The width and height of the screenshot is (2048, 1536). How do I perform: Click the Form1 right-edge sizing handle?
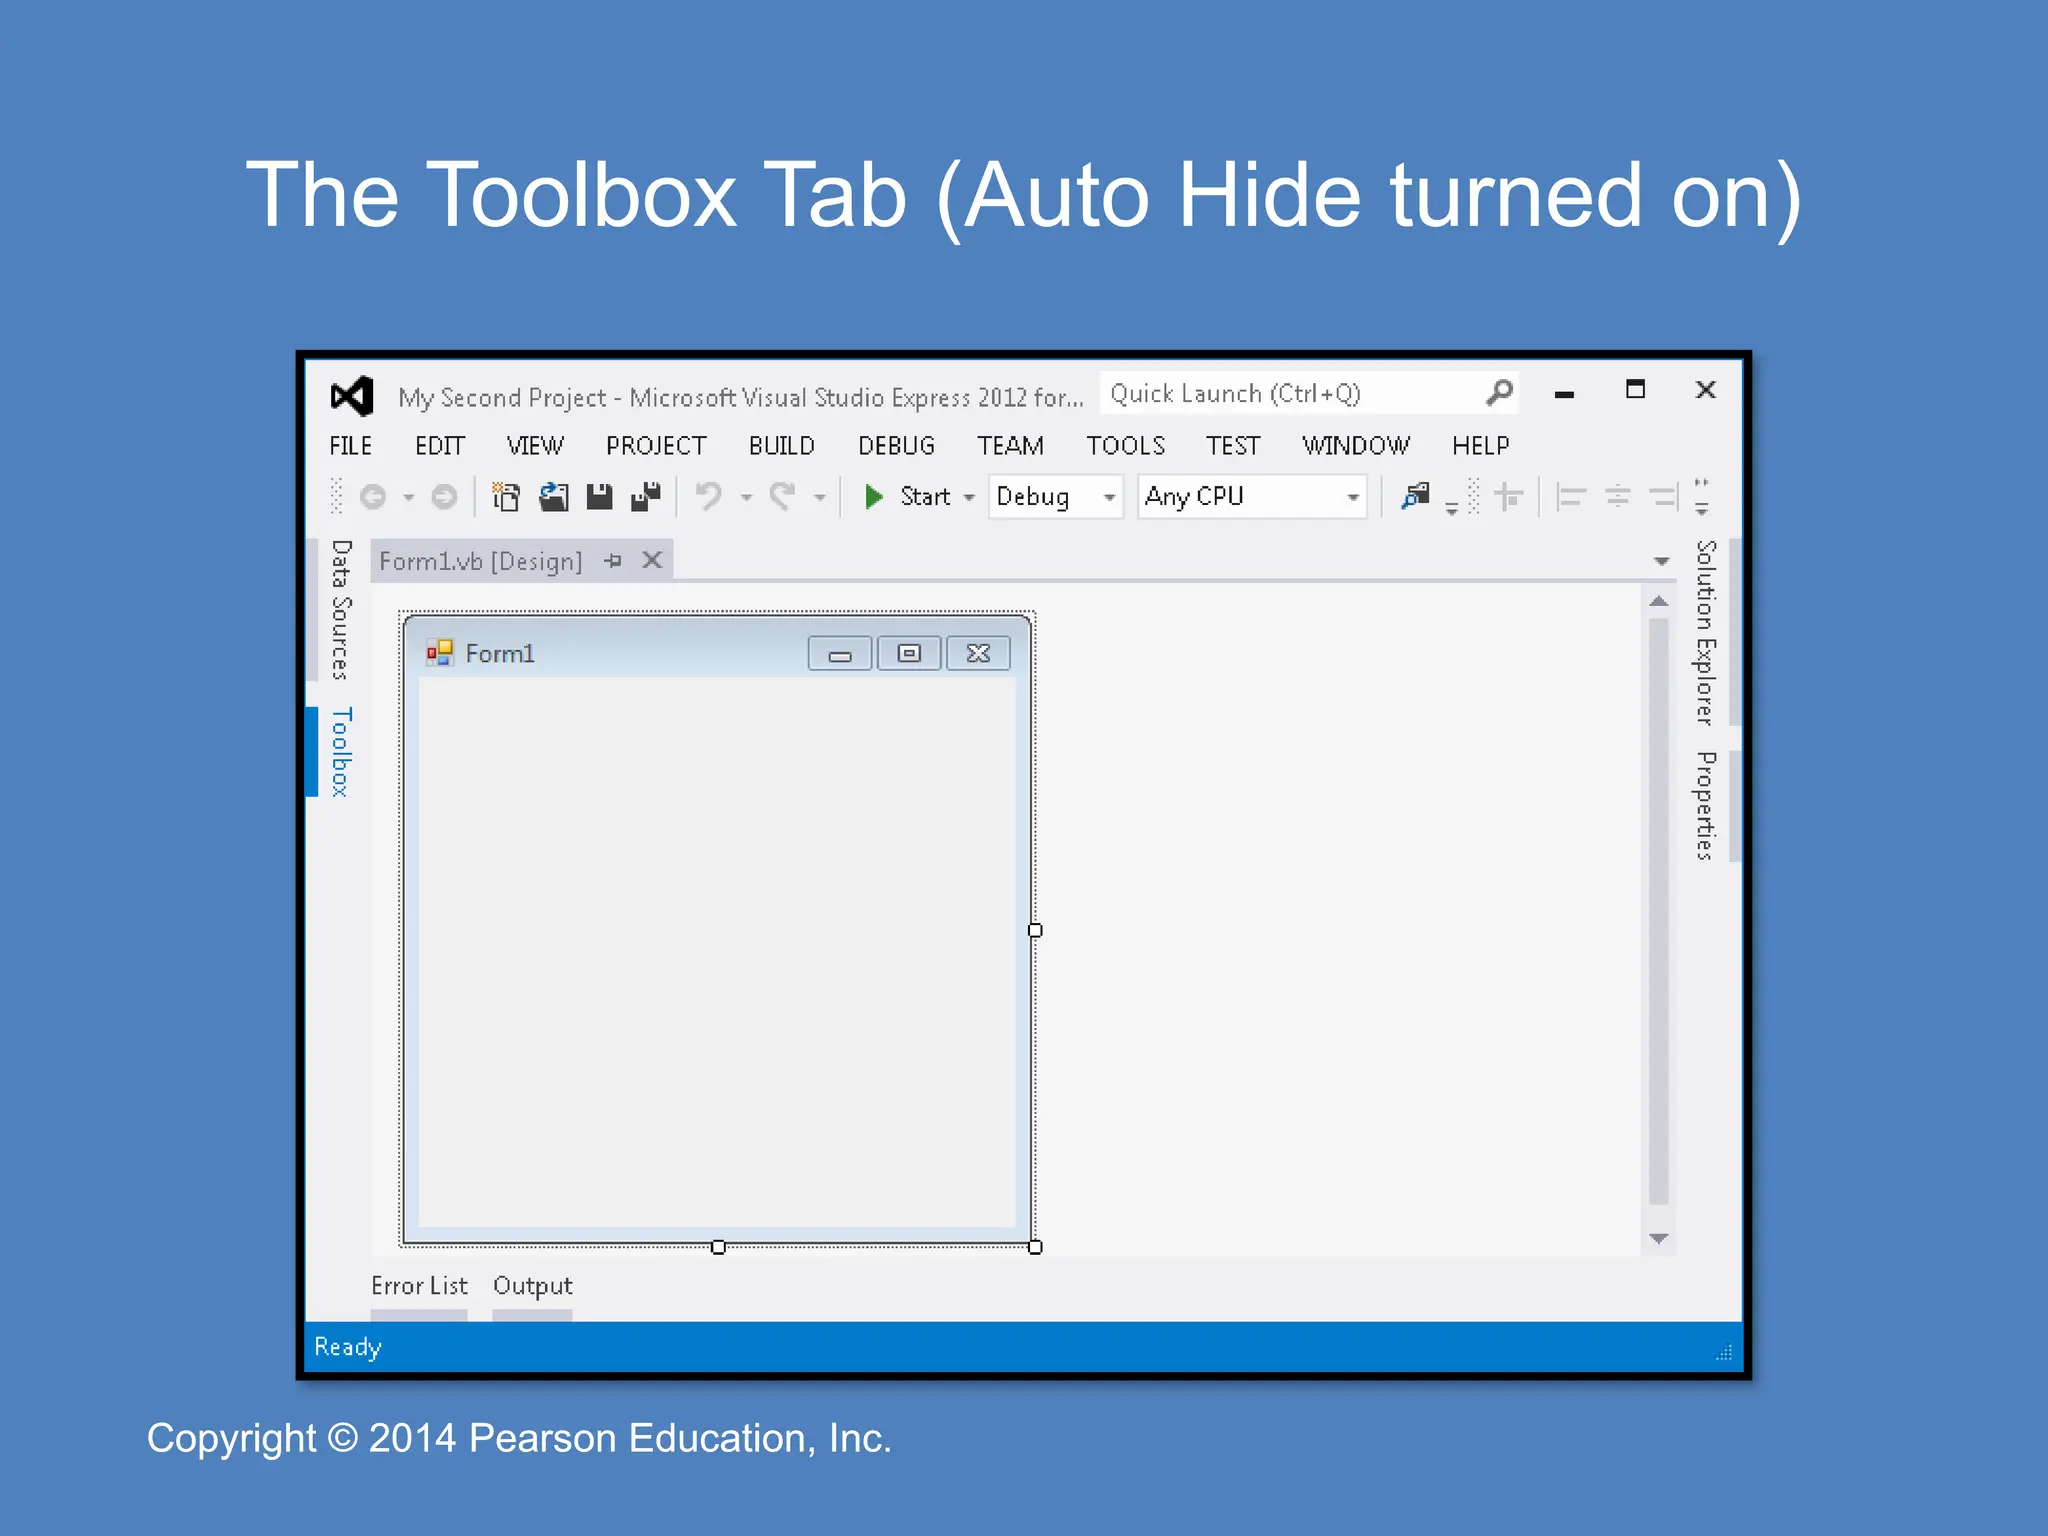tap(1035, 930)
